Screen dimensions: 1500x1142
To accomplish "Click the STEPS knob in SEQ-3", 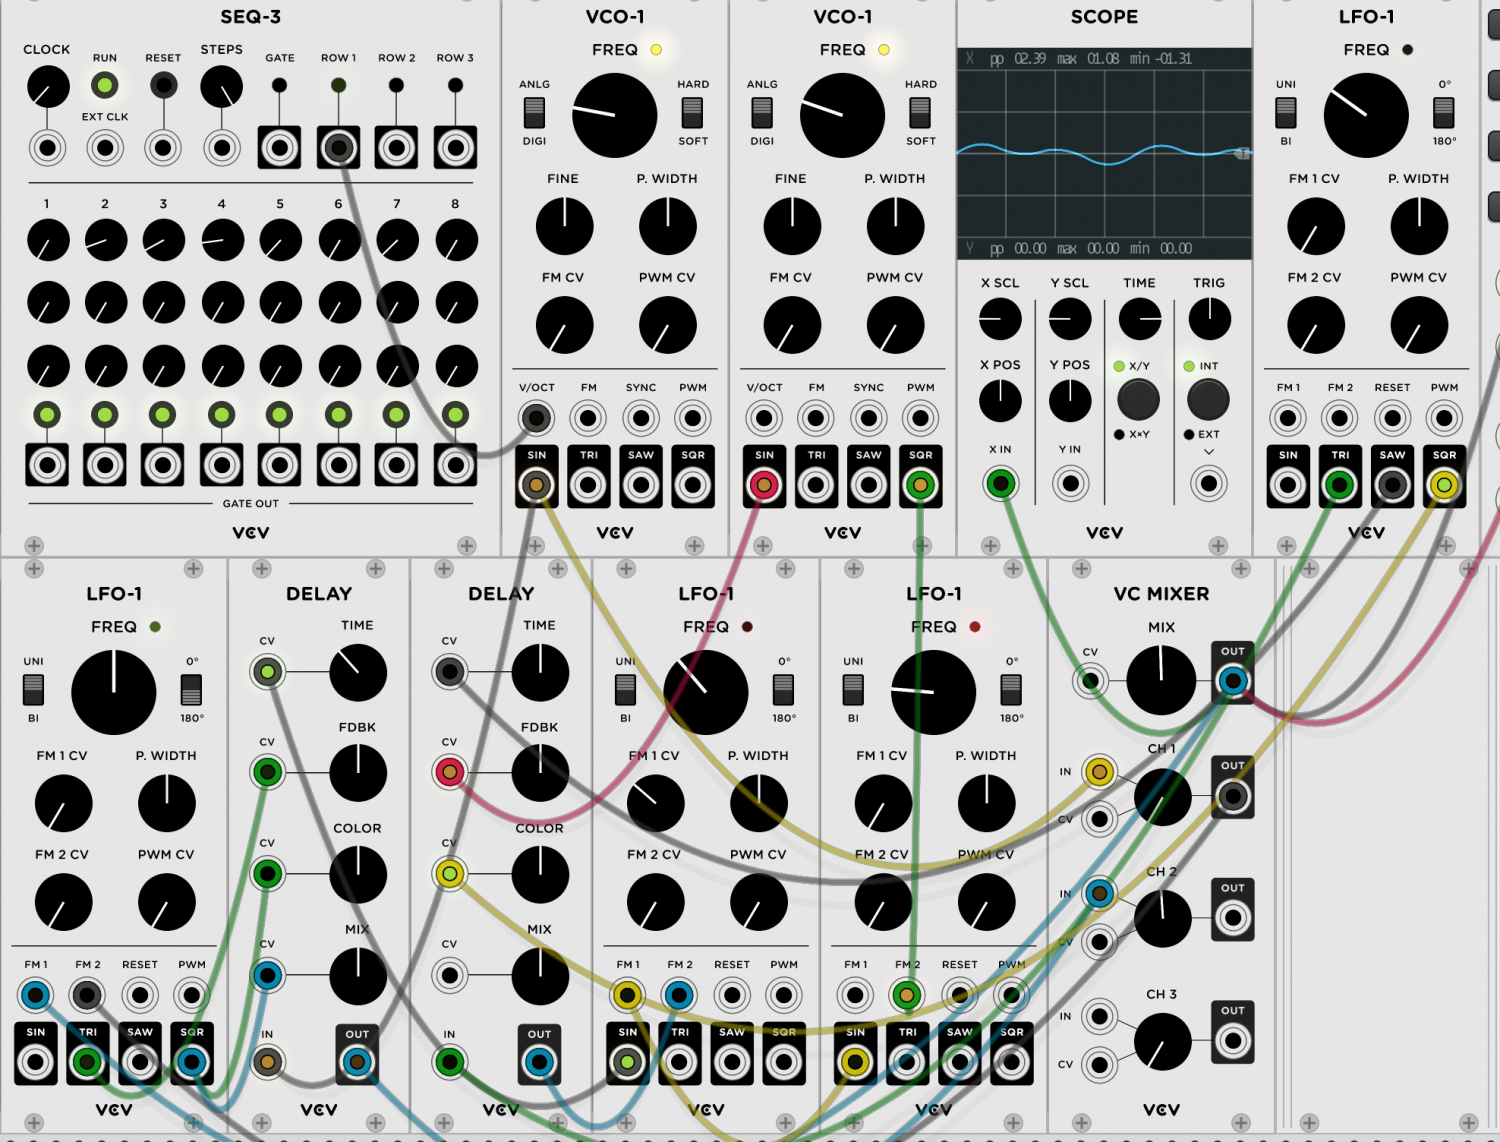I will click(x=221, y=87).
